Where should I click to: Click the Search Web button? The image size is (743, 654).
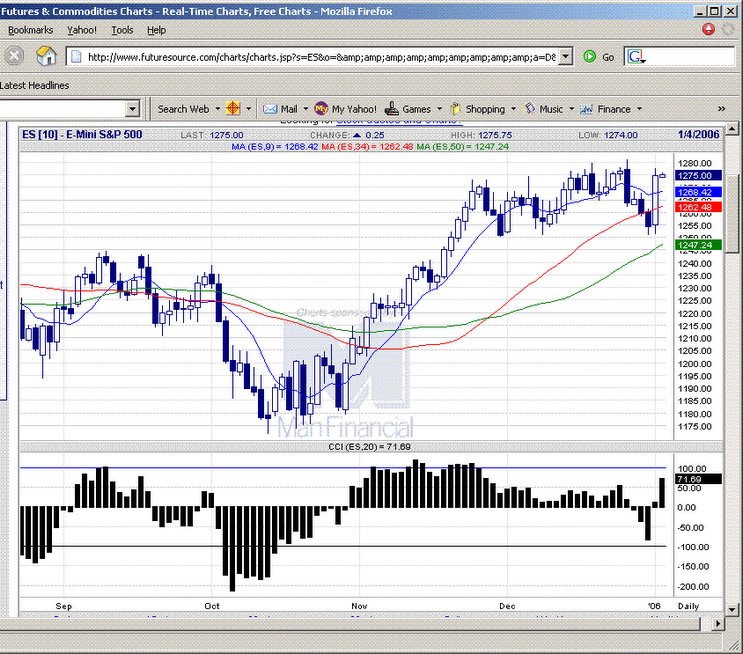183,109
